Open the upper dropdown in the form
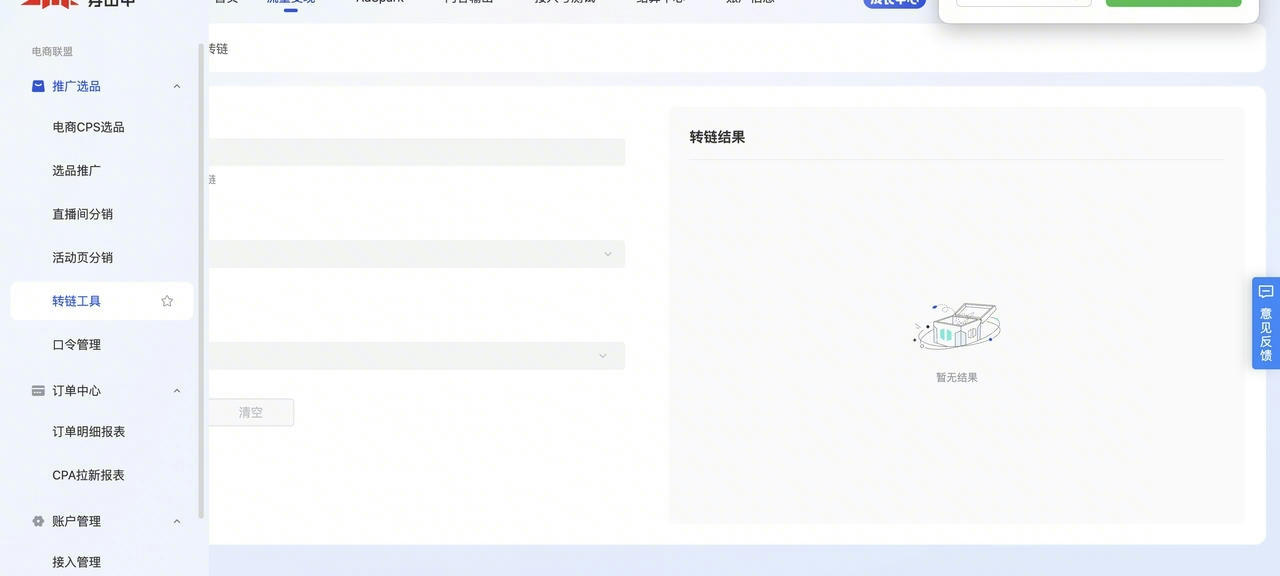Screen dimensions: 1280x576 coord(415,254)
